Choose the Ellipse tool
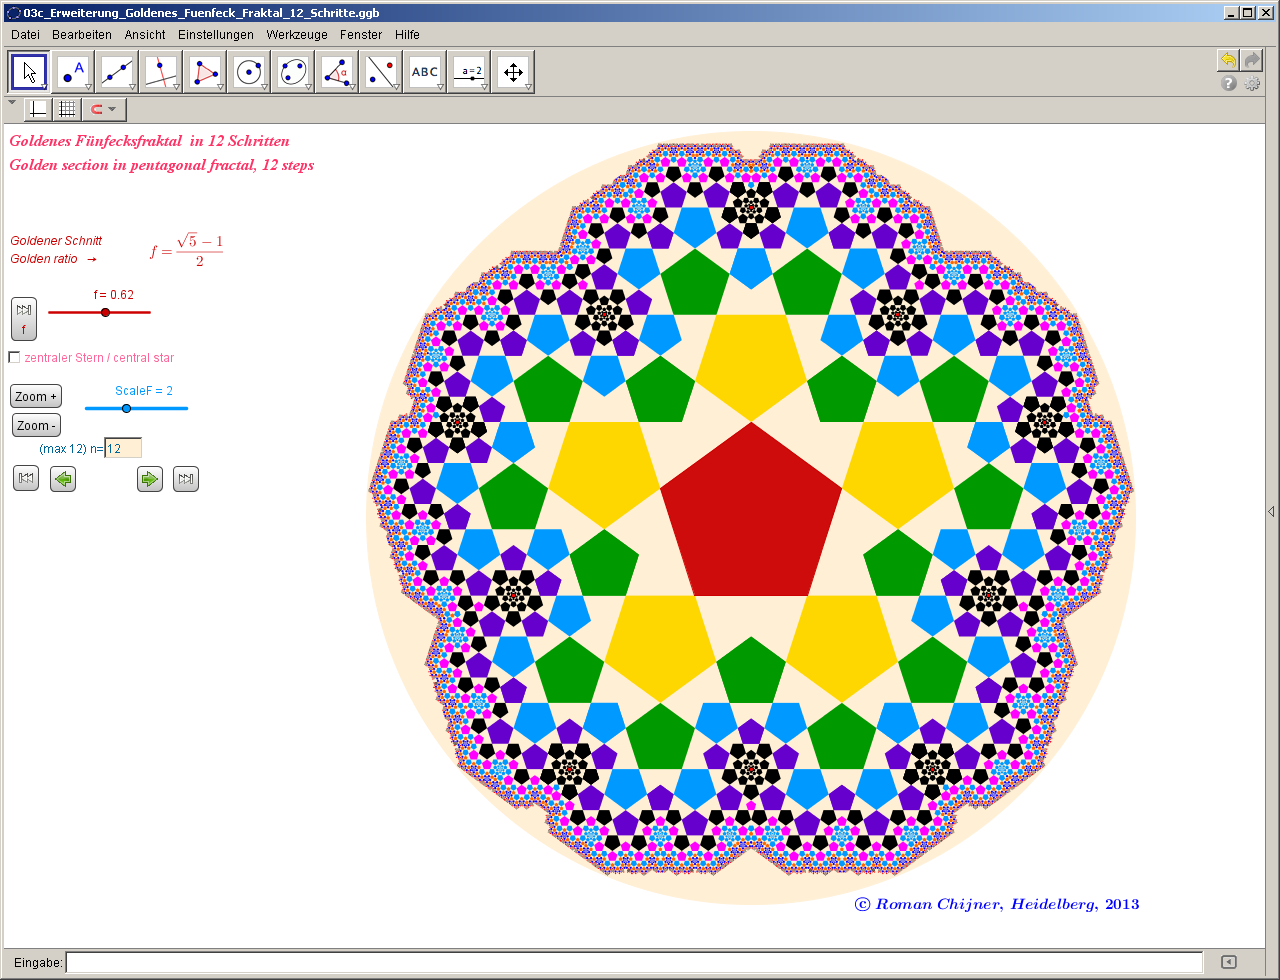The height and width of the screenshot is (980, 1280). point(293,72)
